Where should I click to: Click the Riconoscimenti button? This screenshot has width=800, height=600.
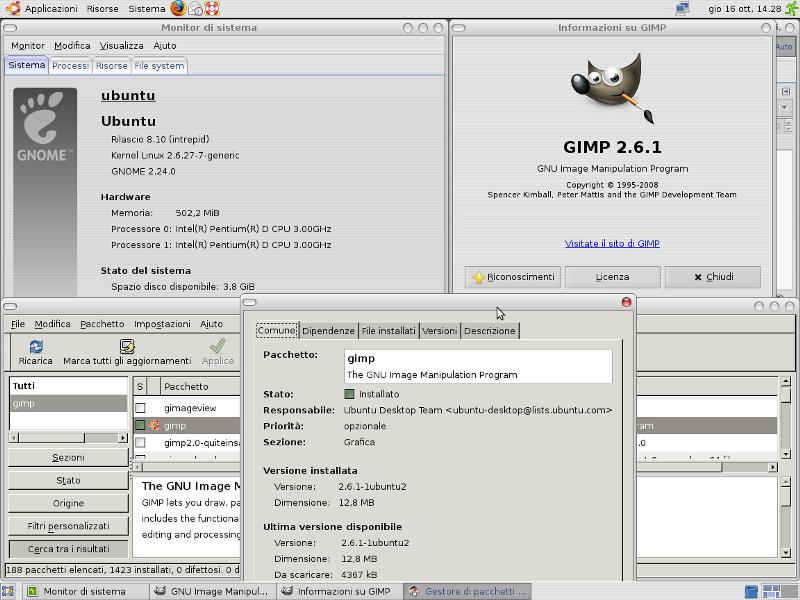point(513,277)
